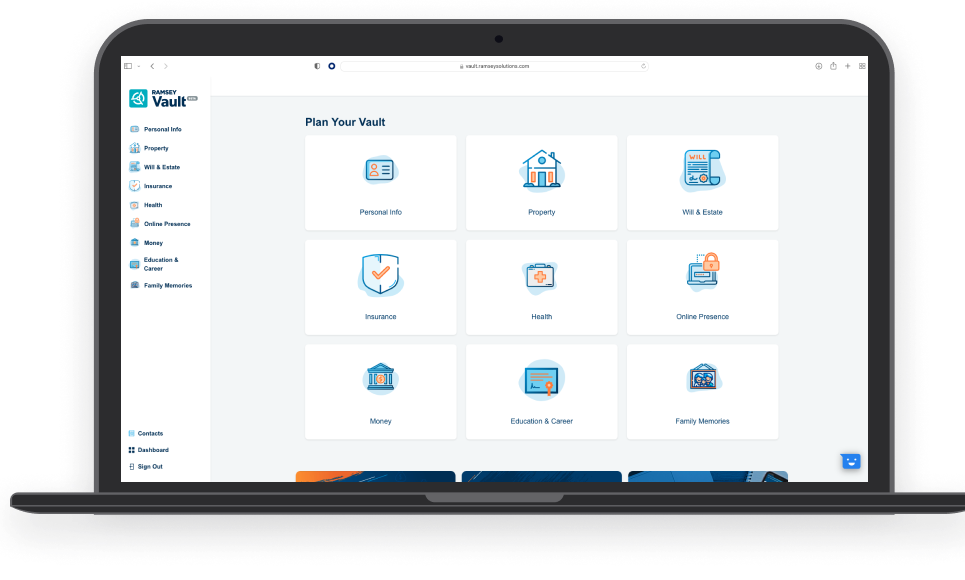This screenshot has height=580, width=965.
Task: Reload page using address bar refresh
Action: [x=643, y=66]
